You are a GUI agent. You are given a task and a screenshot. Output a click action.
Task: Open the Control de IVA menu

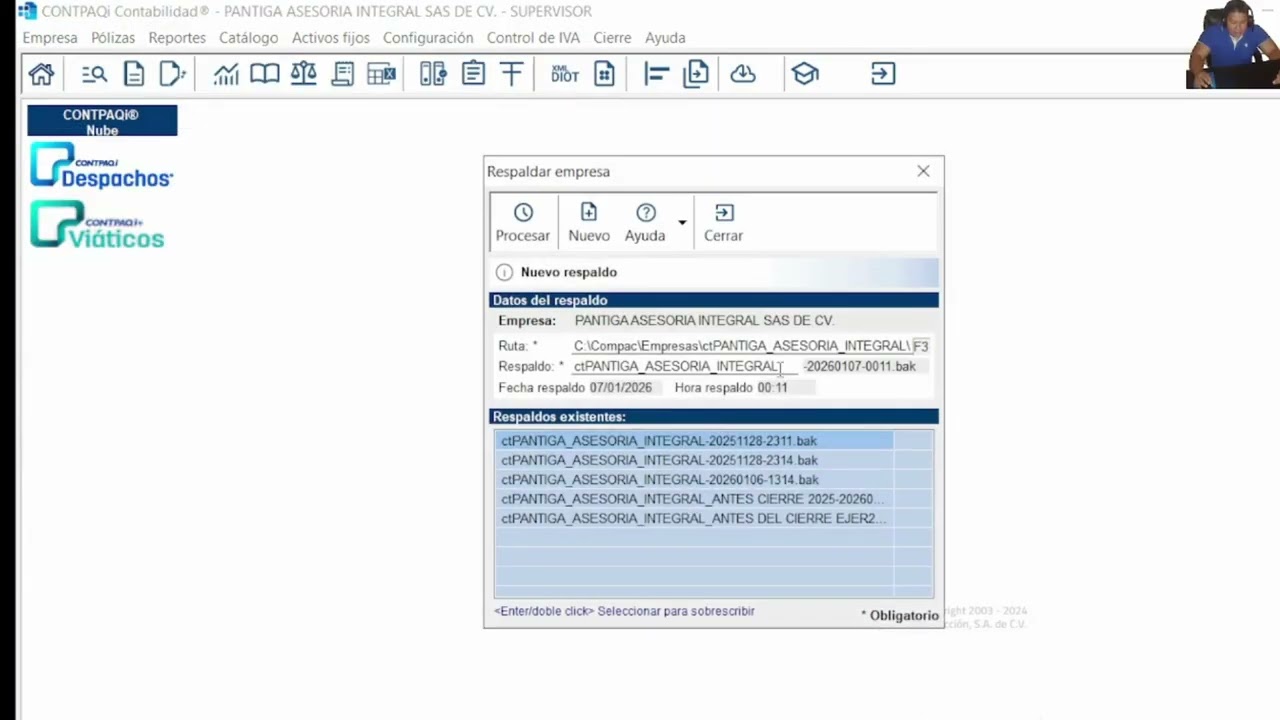tap(533, 37)
